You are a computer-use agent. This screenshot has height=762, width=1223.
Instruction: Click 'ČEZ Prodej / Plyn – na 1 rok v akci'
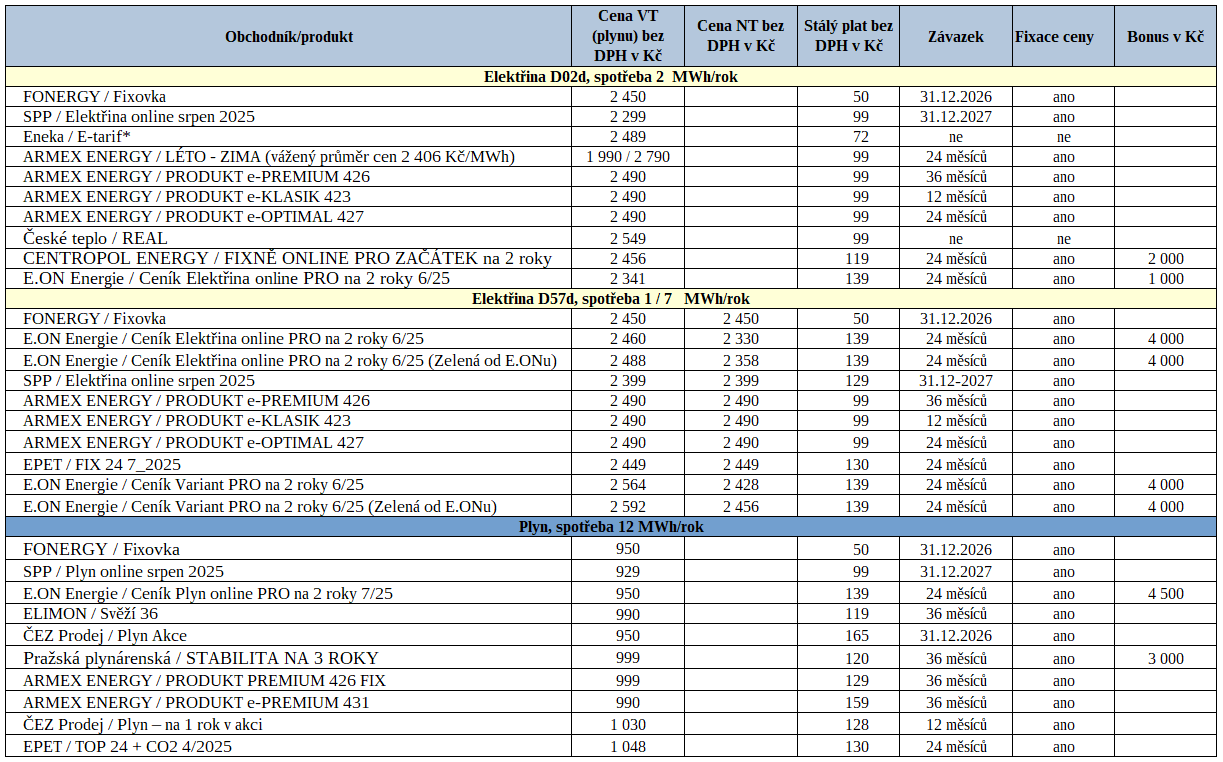tap(143, 724)
